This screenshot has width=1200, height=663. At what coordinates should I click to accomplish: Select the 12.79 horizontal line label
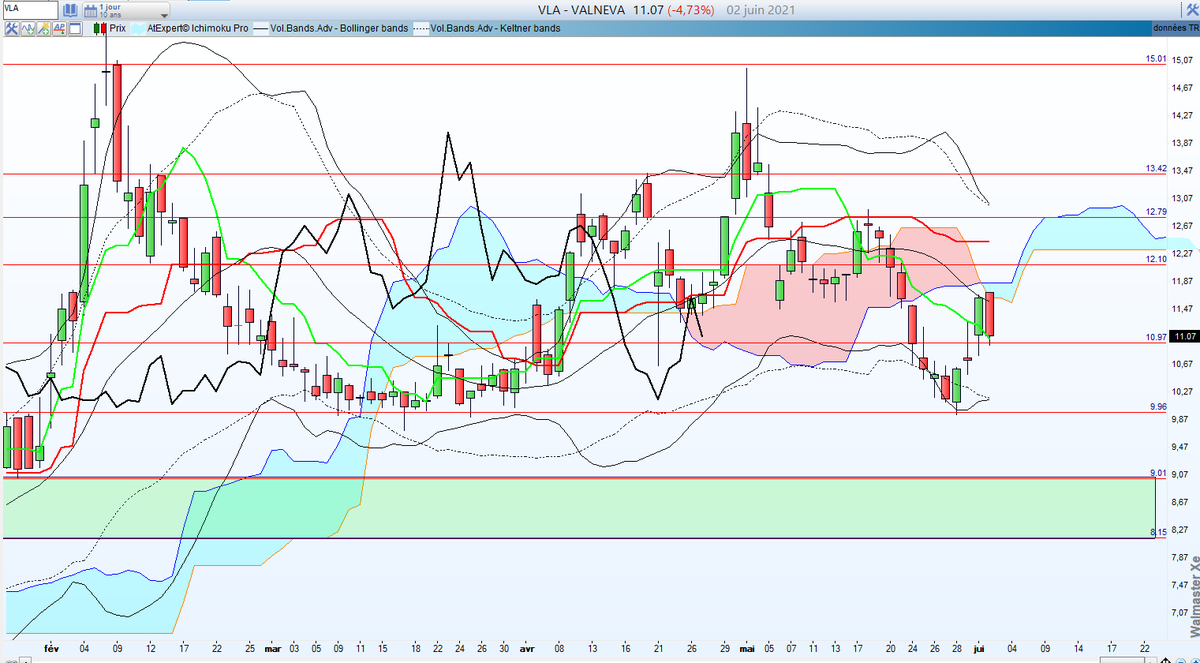1156,211
